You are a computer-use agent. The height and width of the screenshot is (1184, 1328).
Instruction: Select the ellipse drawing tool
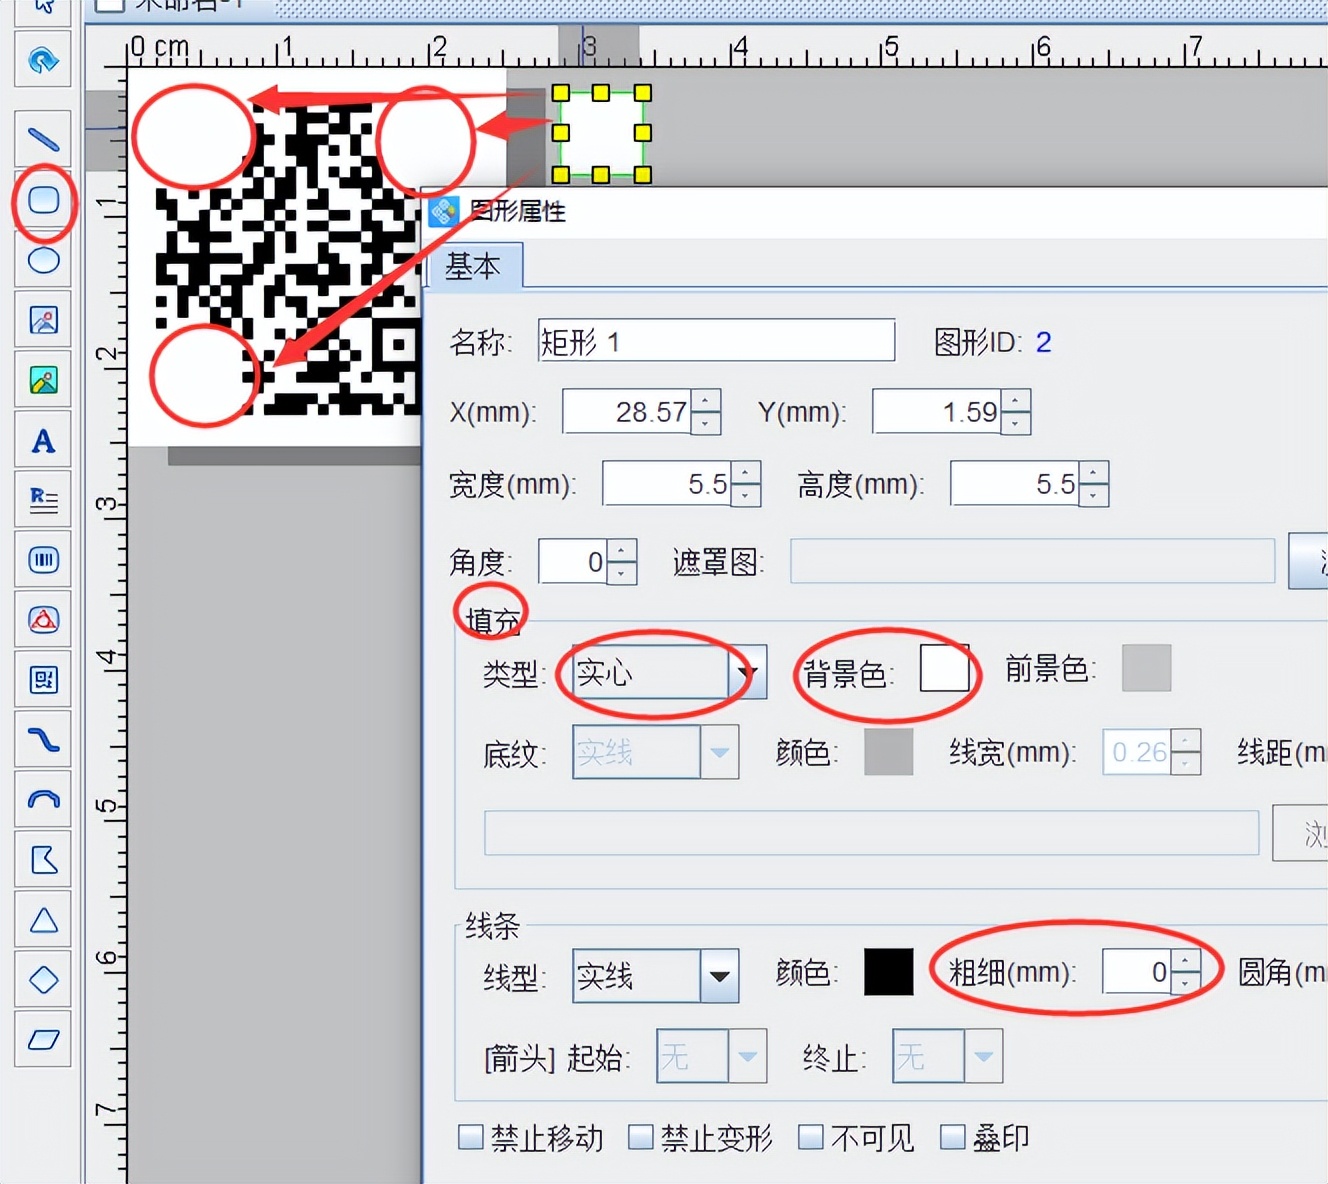pos(43,260)
